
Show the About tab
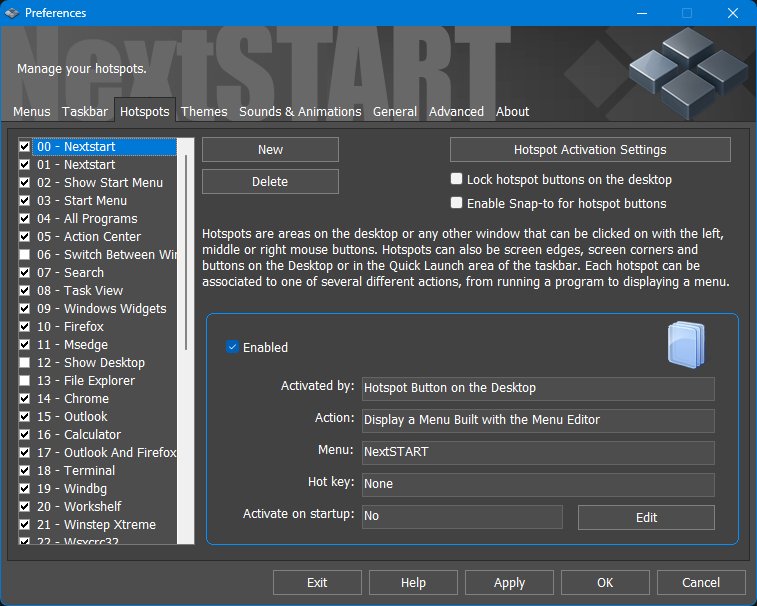point(513,112)
